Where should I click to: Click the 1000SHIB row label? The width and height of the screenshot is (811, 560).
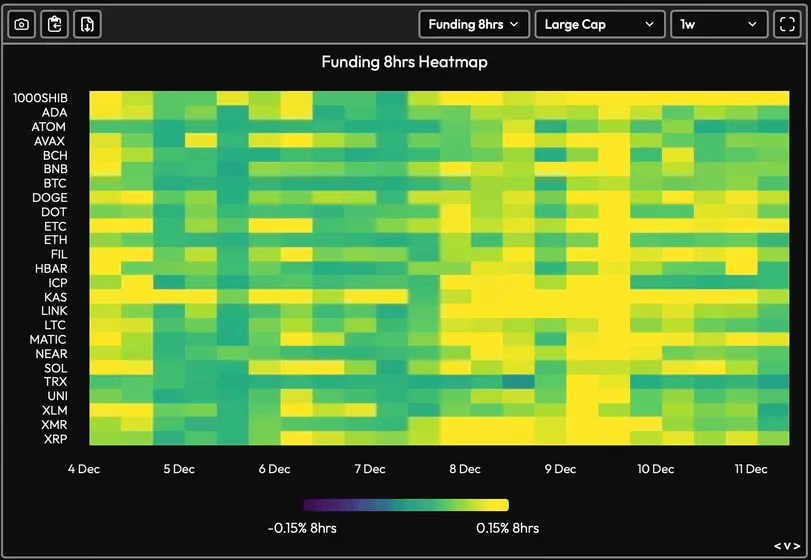point(40,98)
